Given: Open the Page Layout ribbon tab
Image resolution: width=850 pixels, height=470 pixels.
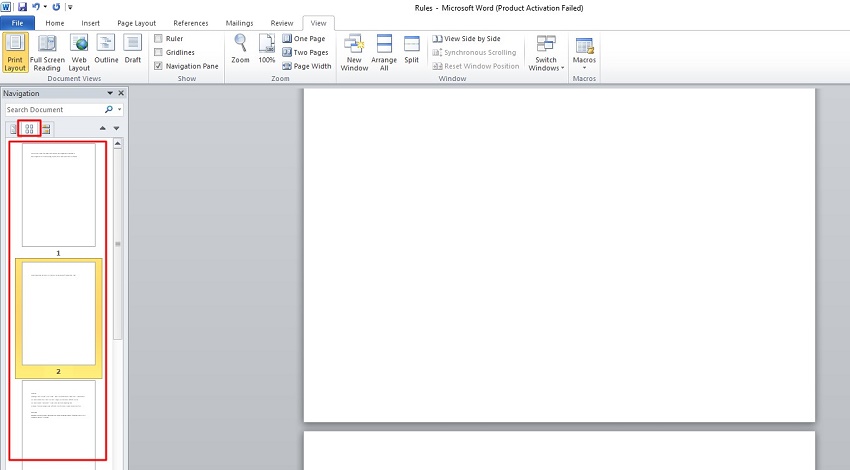Looking at the screenshot, I should [136, 23].
